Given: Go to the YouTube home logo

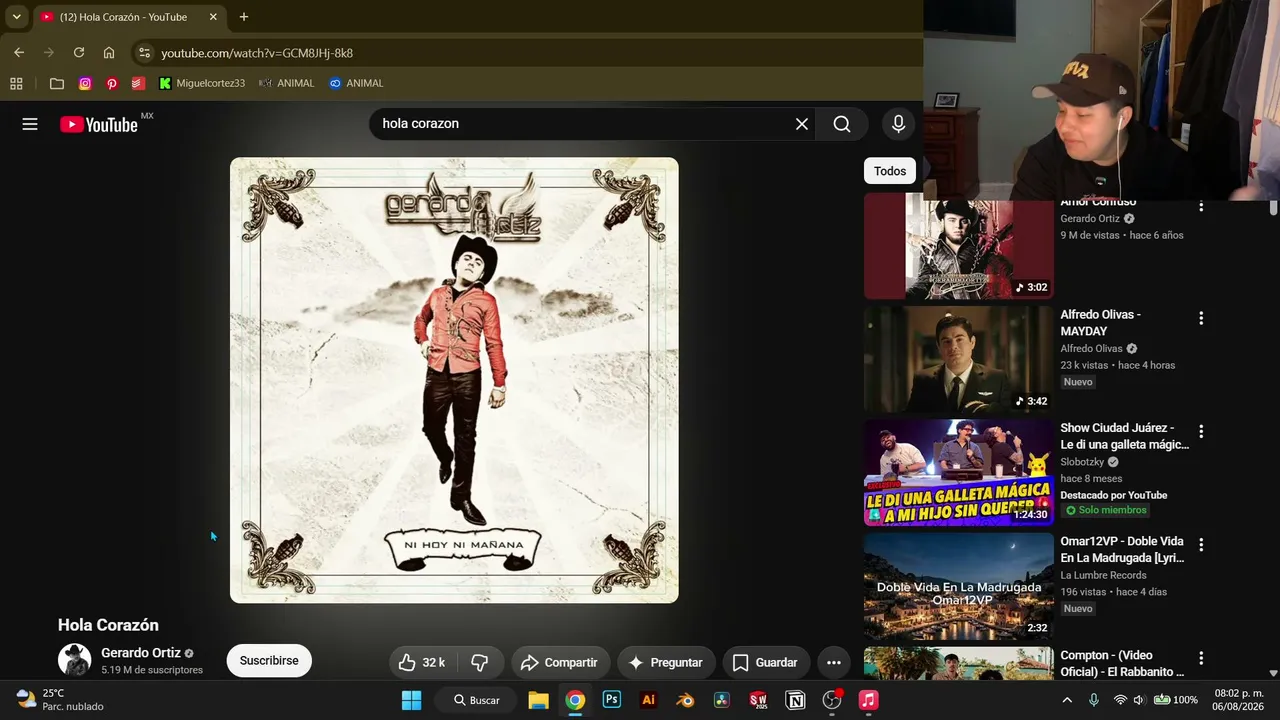Looking at the screenshot, I should coord(98,124).
